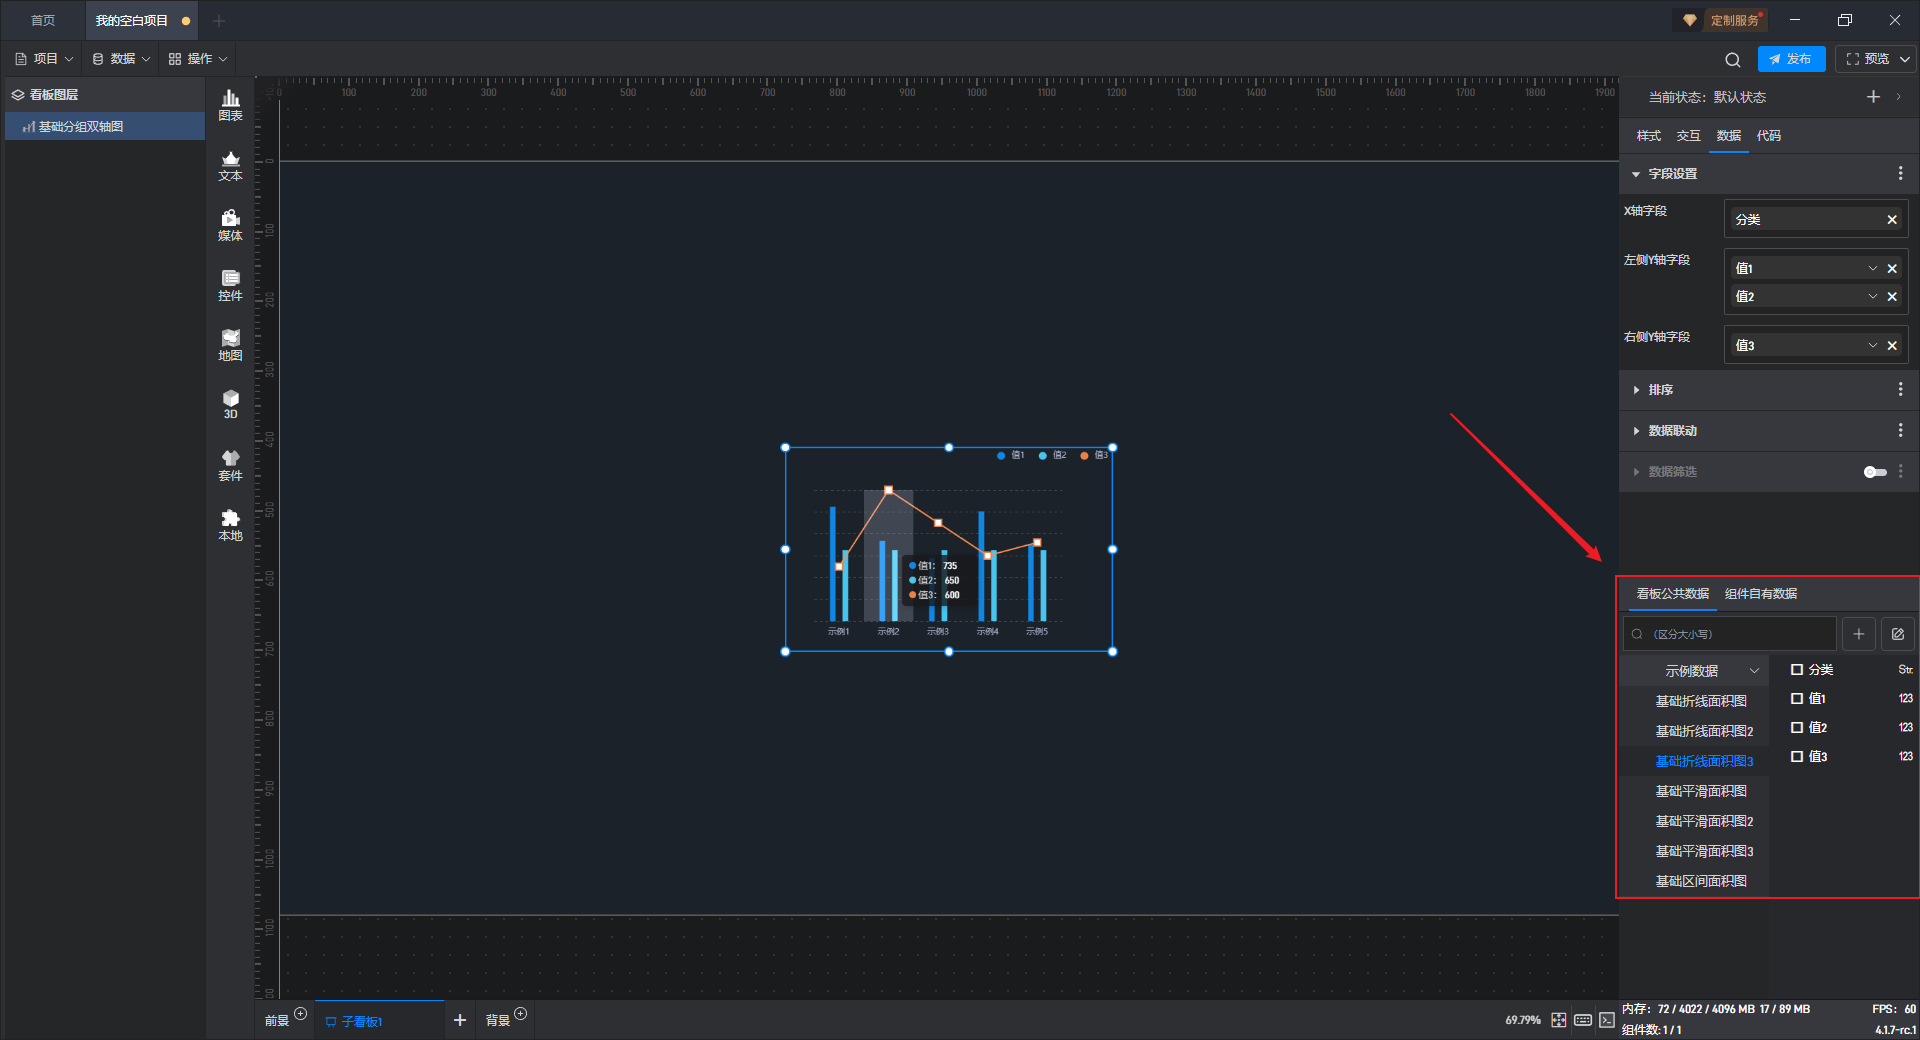
Task: Check the 分类 field checkbox
Action: (x=1797, y=670)
